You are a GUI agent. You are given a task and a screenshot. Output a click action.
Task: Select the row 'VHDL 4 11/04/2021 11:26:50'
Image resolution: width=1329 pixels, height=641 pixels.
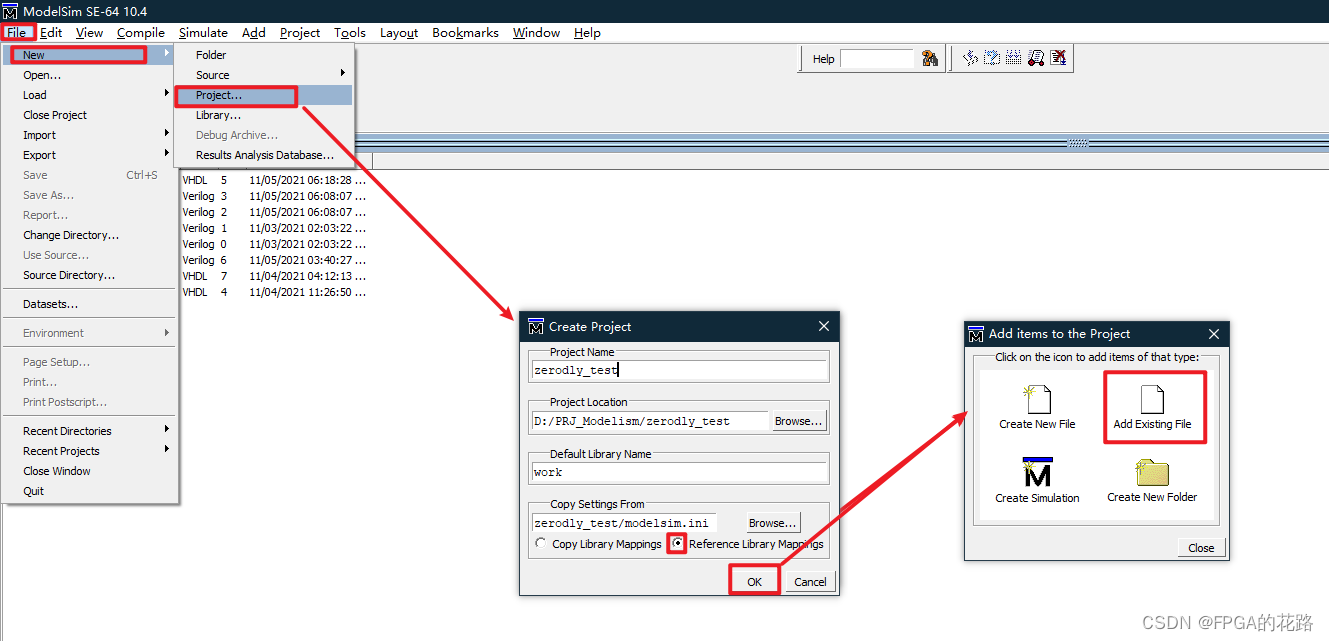pyautogui.click(x=273, y=292)
